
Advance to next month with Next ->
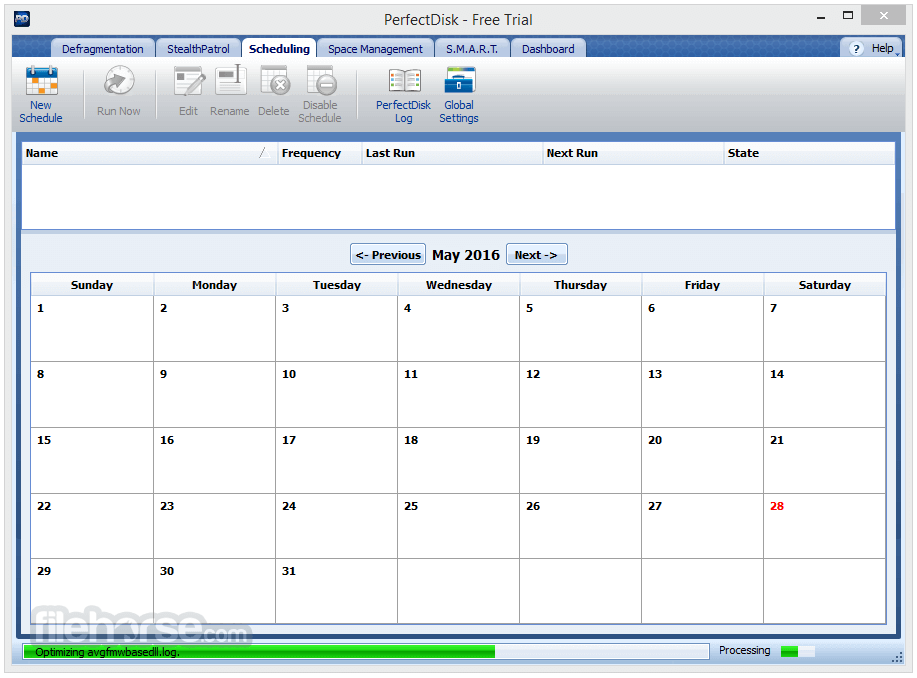coord(536,254)
